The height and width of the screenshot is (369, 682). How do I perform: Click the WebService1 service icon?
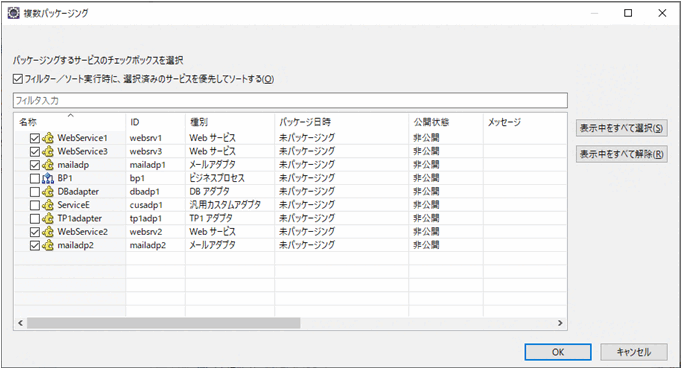coord(48,138)
